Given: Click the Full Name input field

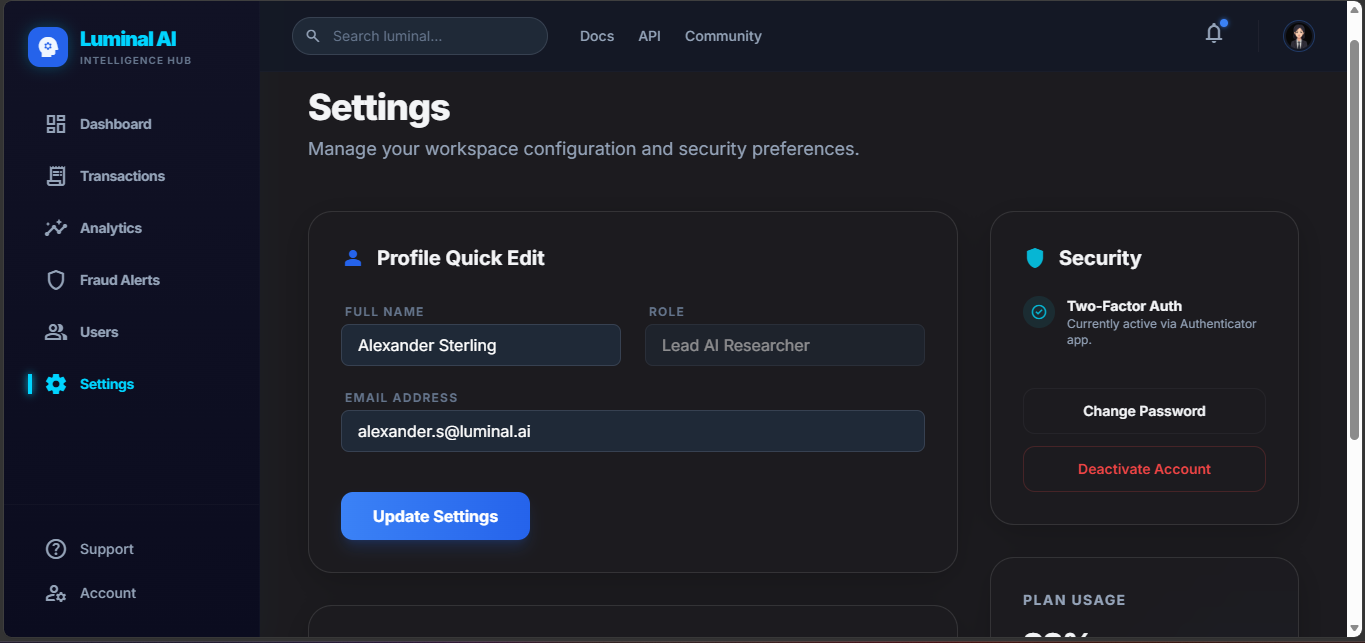Looking at the screenshot, I should (481, 345).
